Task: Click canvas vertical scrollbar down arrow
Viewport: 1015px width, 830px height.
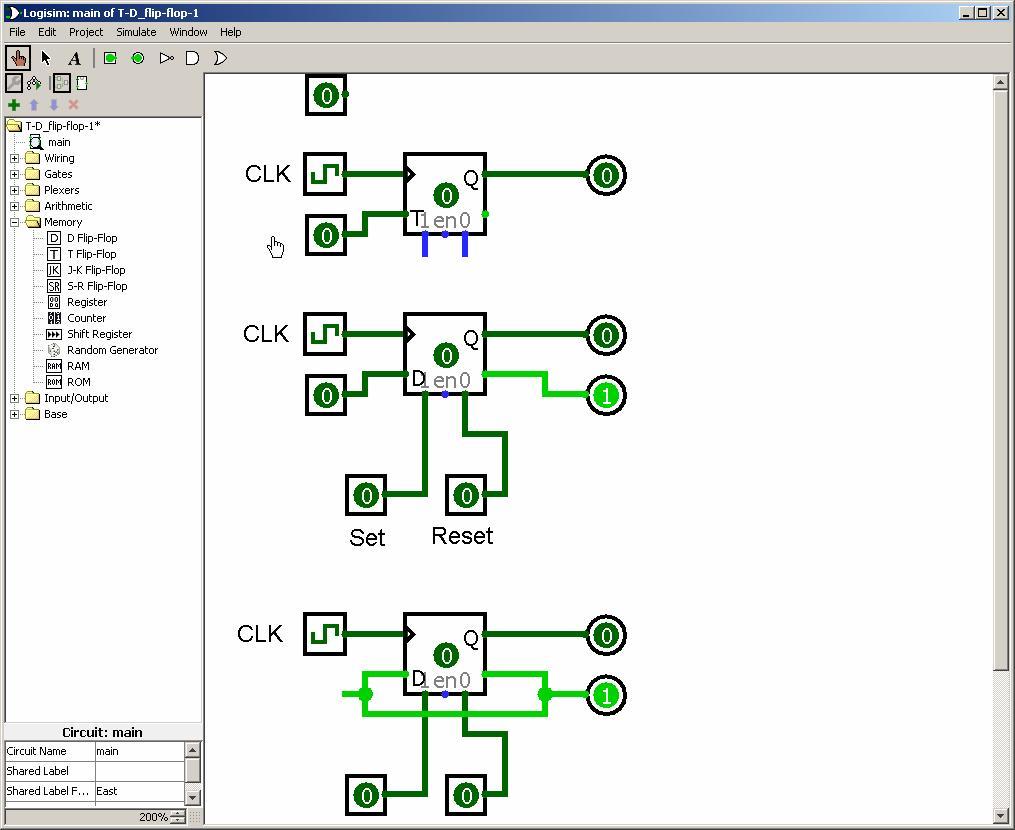Action: (1000, 816)
